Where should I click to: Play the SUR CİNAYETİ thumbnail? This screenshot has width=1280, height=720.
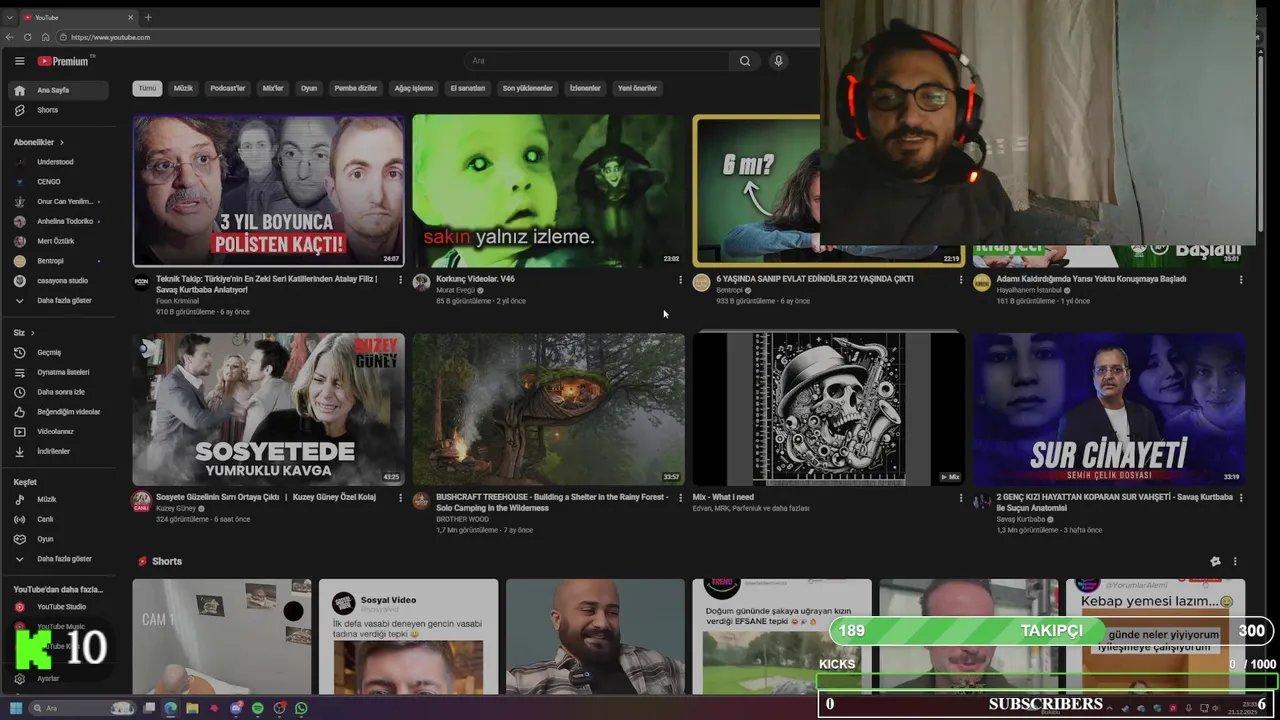click(1109, 409)
